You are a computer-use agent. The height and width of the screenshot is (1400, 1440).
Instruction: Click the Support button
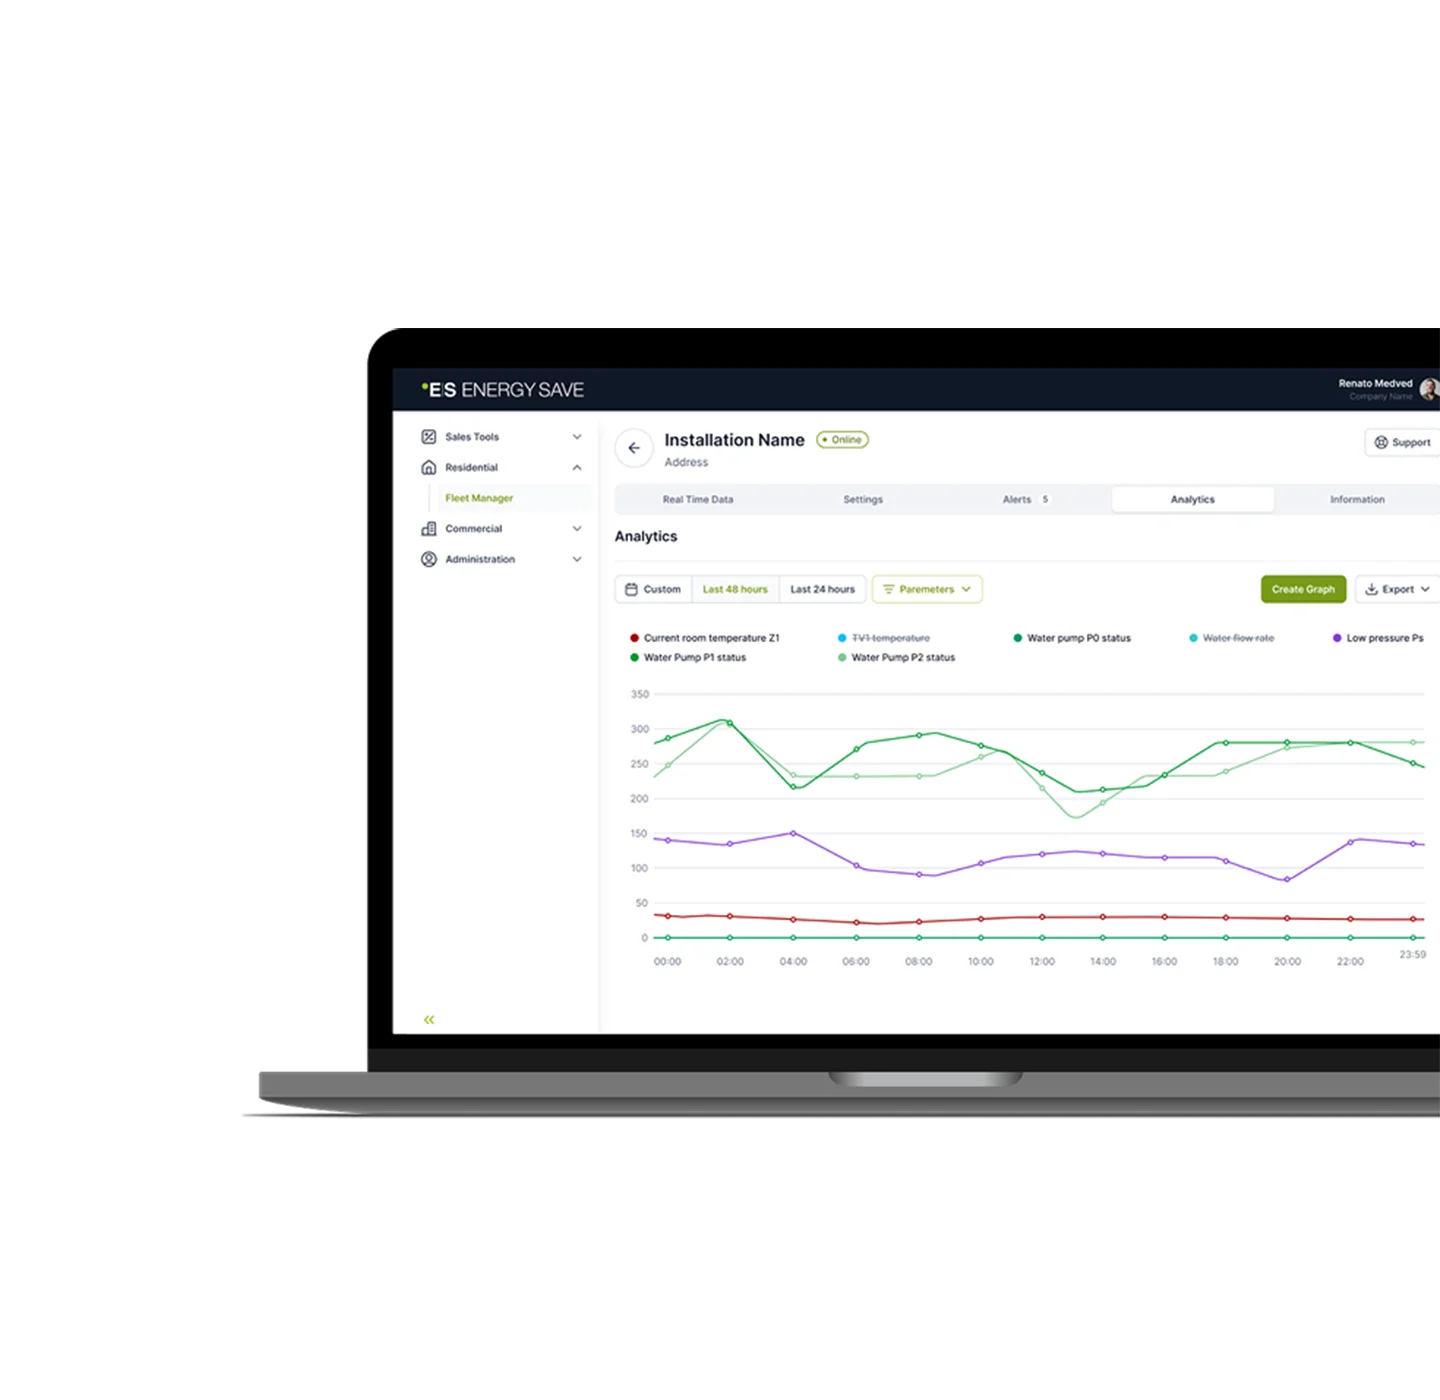pyautogui.click(x=1402, y=442)
